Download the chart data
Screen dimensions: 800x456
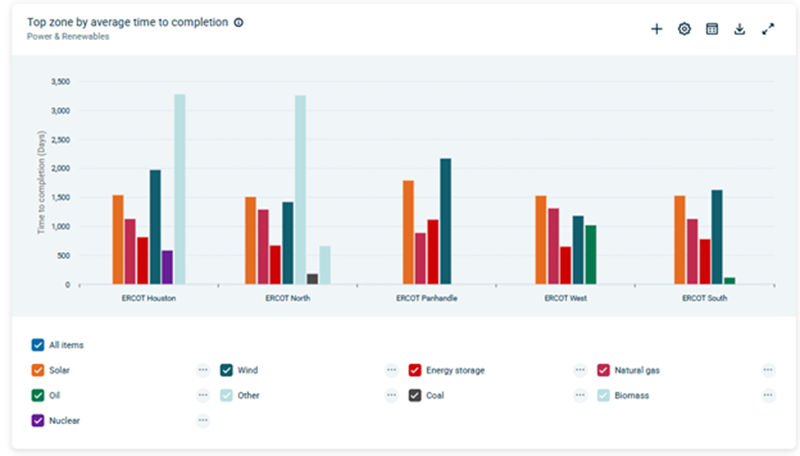click(740, 29)
